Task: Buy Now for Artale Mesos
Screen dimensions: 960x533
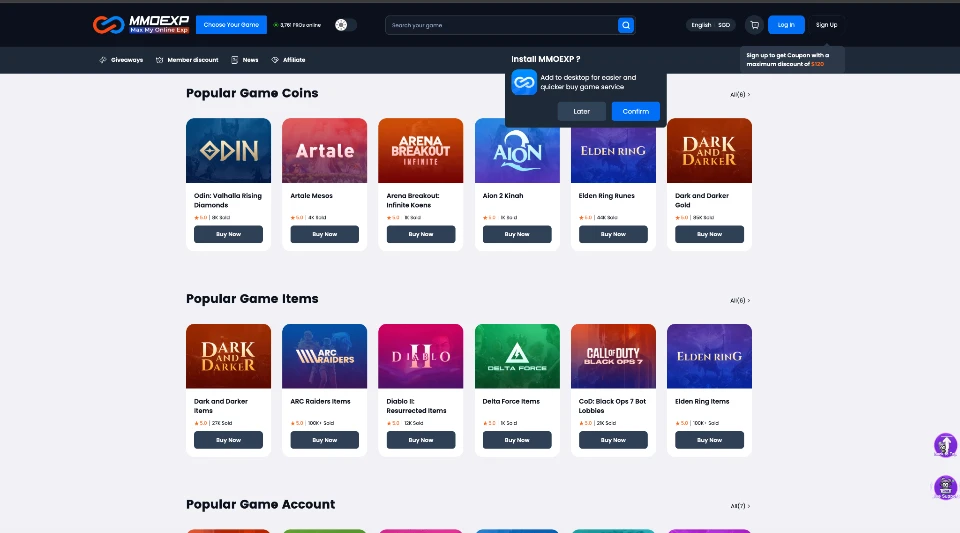Action: [x=324, y=234]
